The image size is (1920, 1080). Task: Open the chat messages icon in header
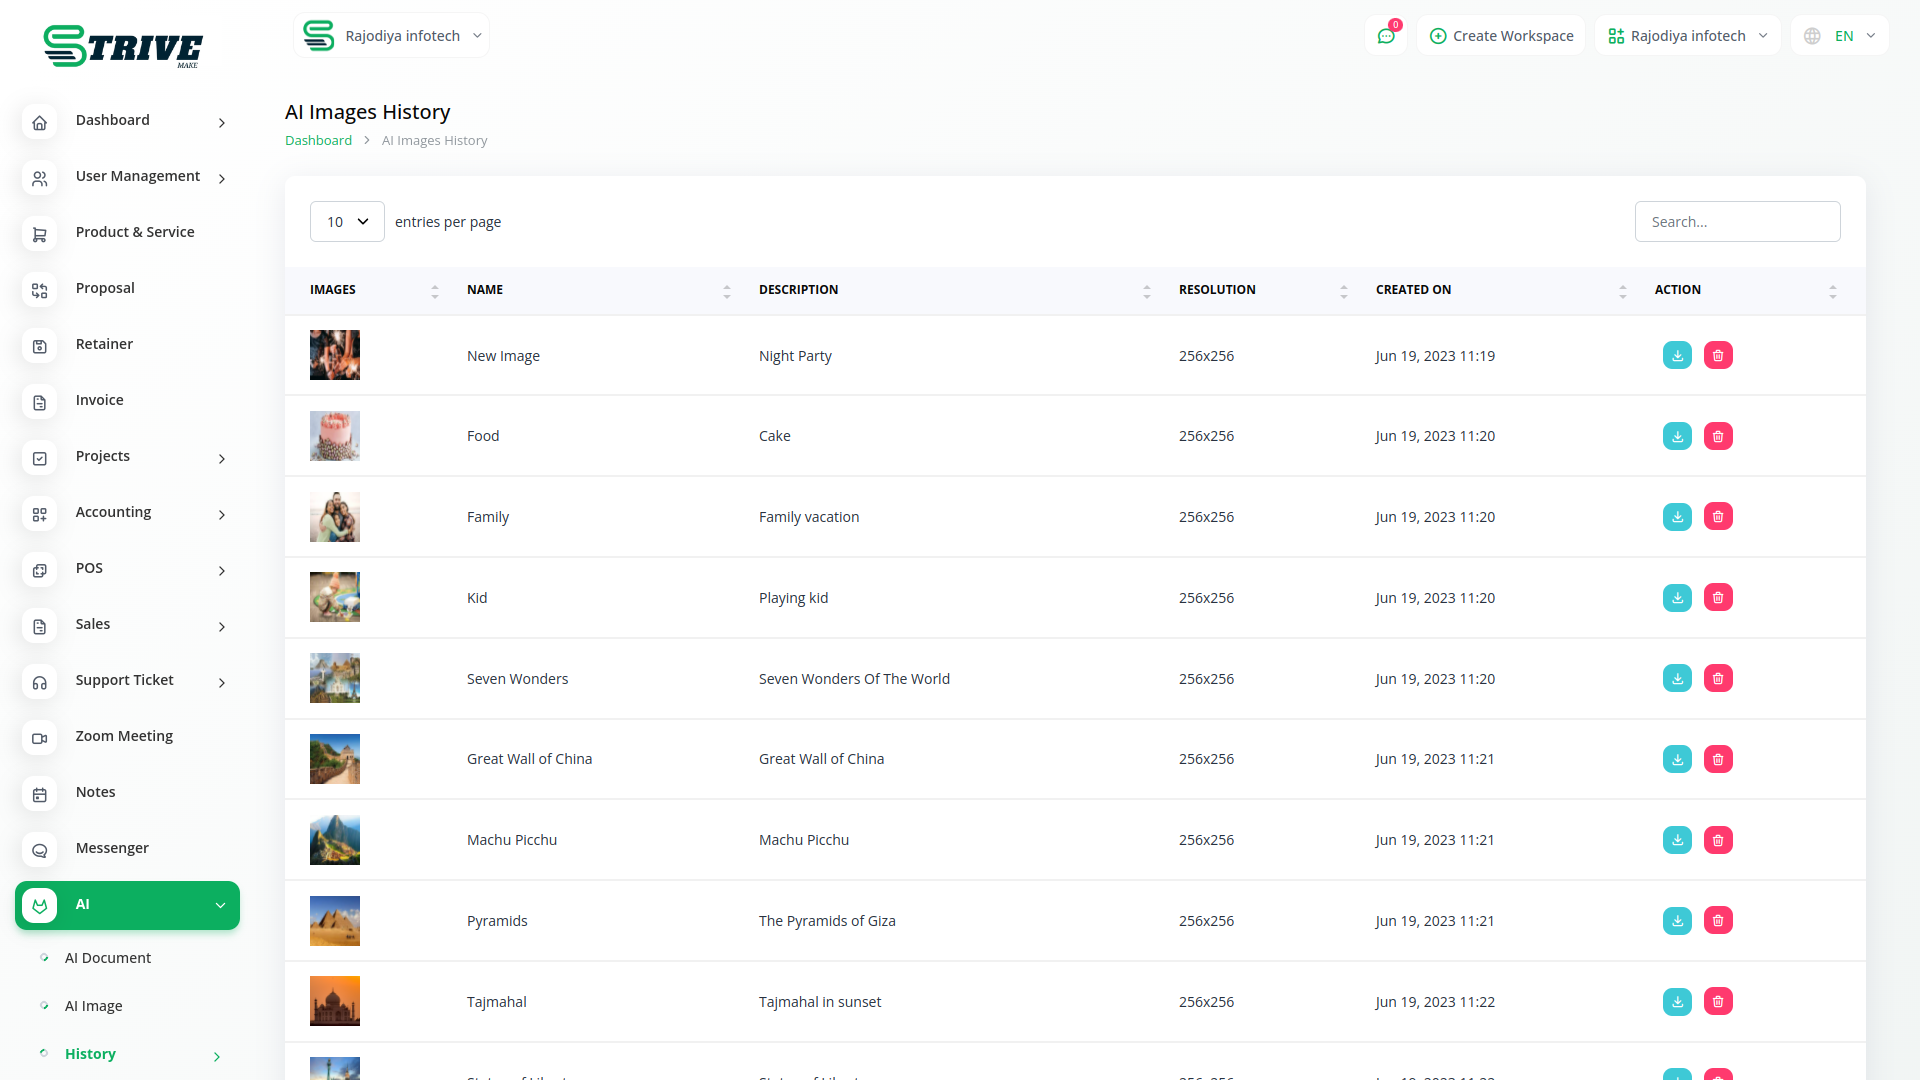click(1386, 36)
